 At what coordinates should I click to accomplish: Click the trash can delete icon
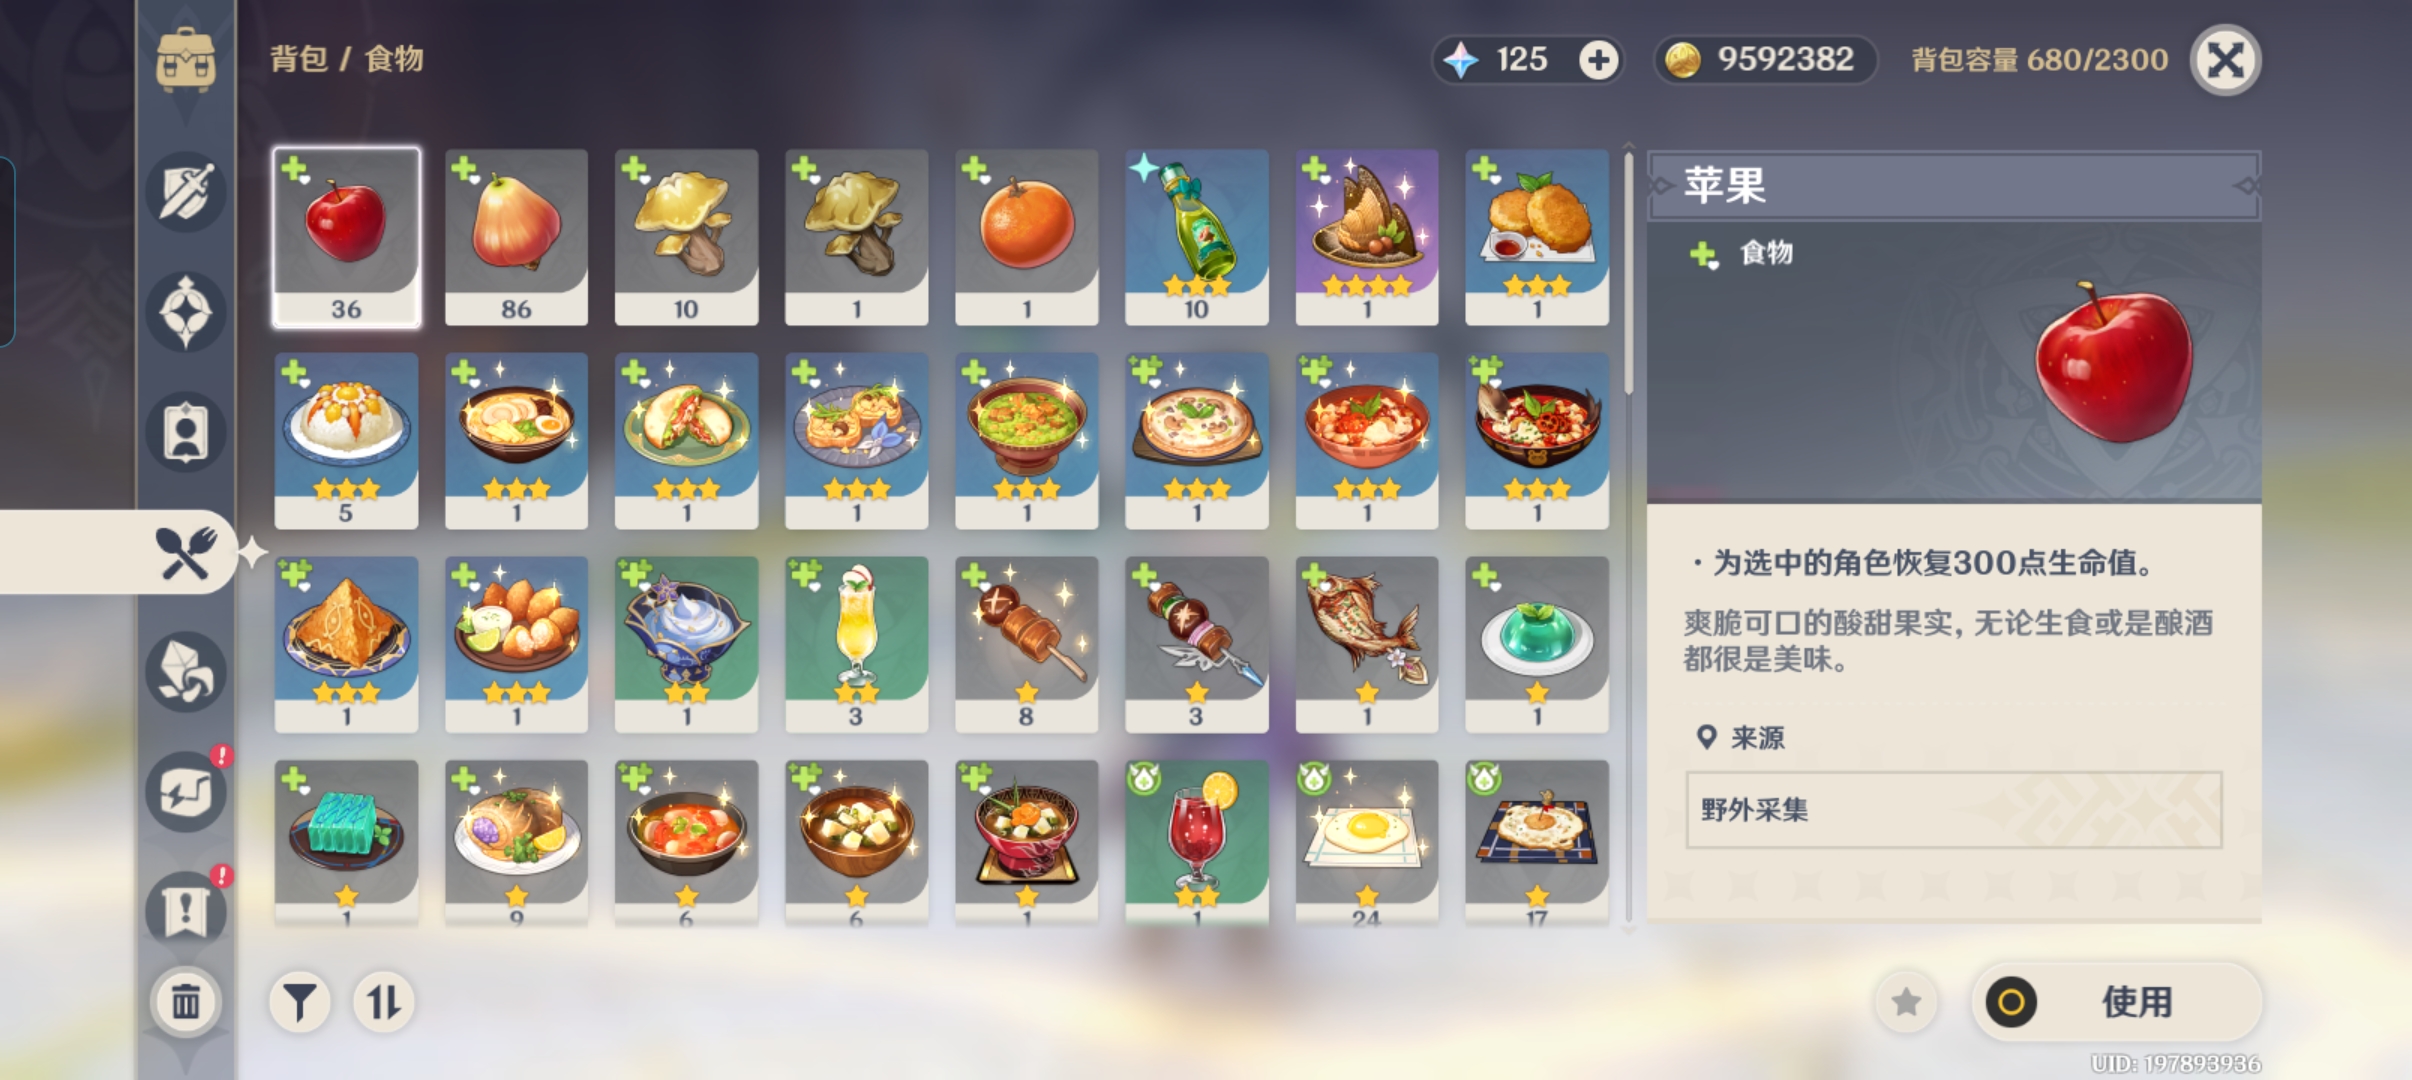click(186, 1001)
